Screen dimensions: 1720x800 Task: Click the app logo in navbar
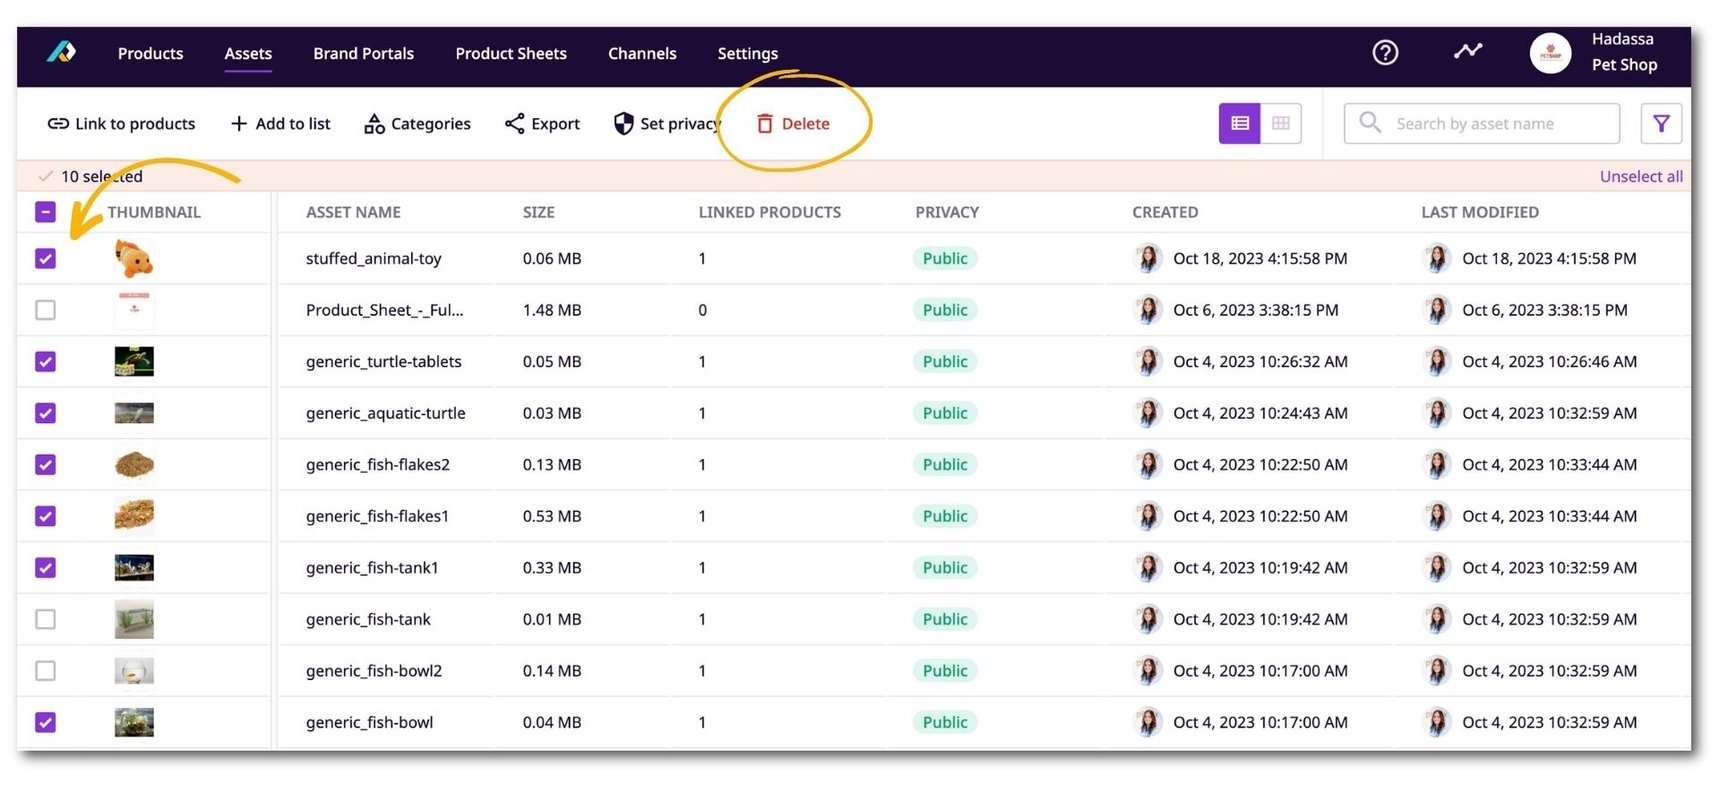coord(61,52)
